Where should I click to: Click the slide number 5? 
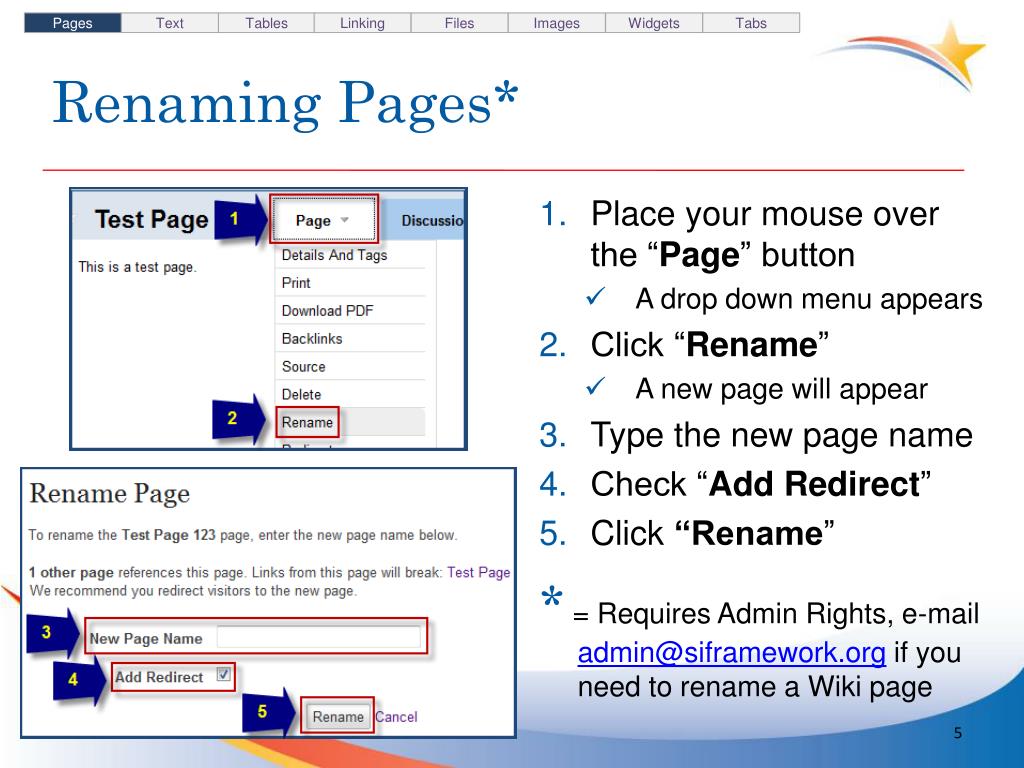(957, 733)
